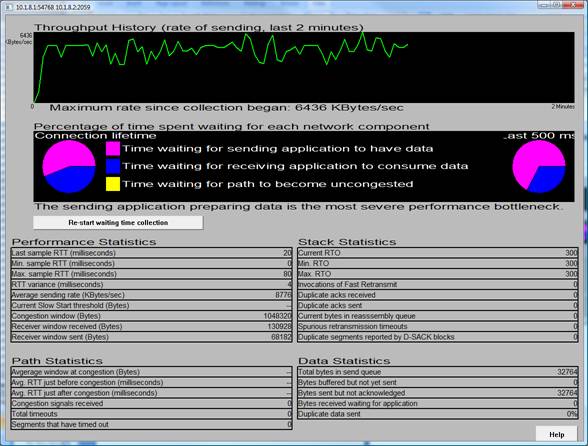The image size is (588, 446).
Task: Select Total bytes in send queue row
Action: click(438, 372)
